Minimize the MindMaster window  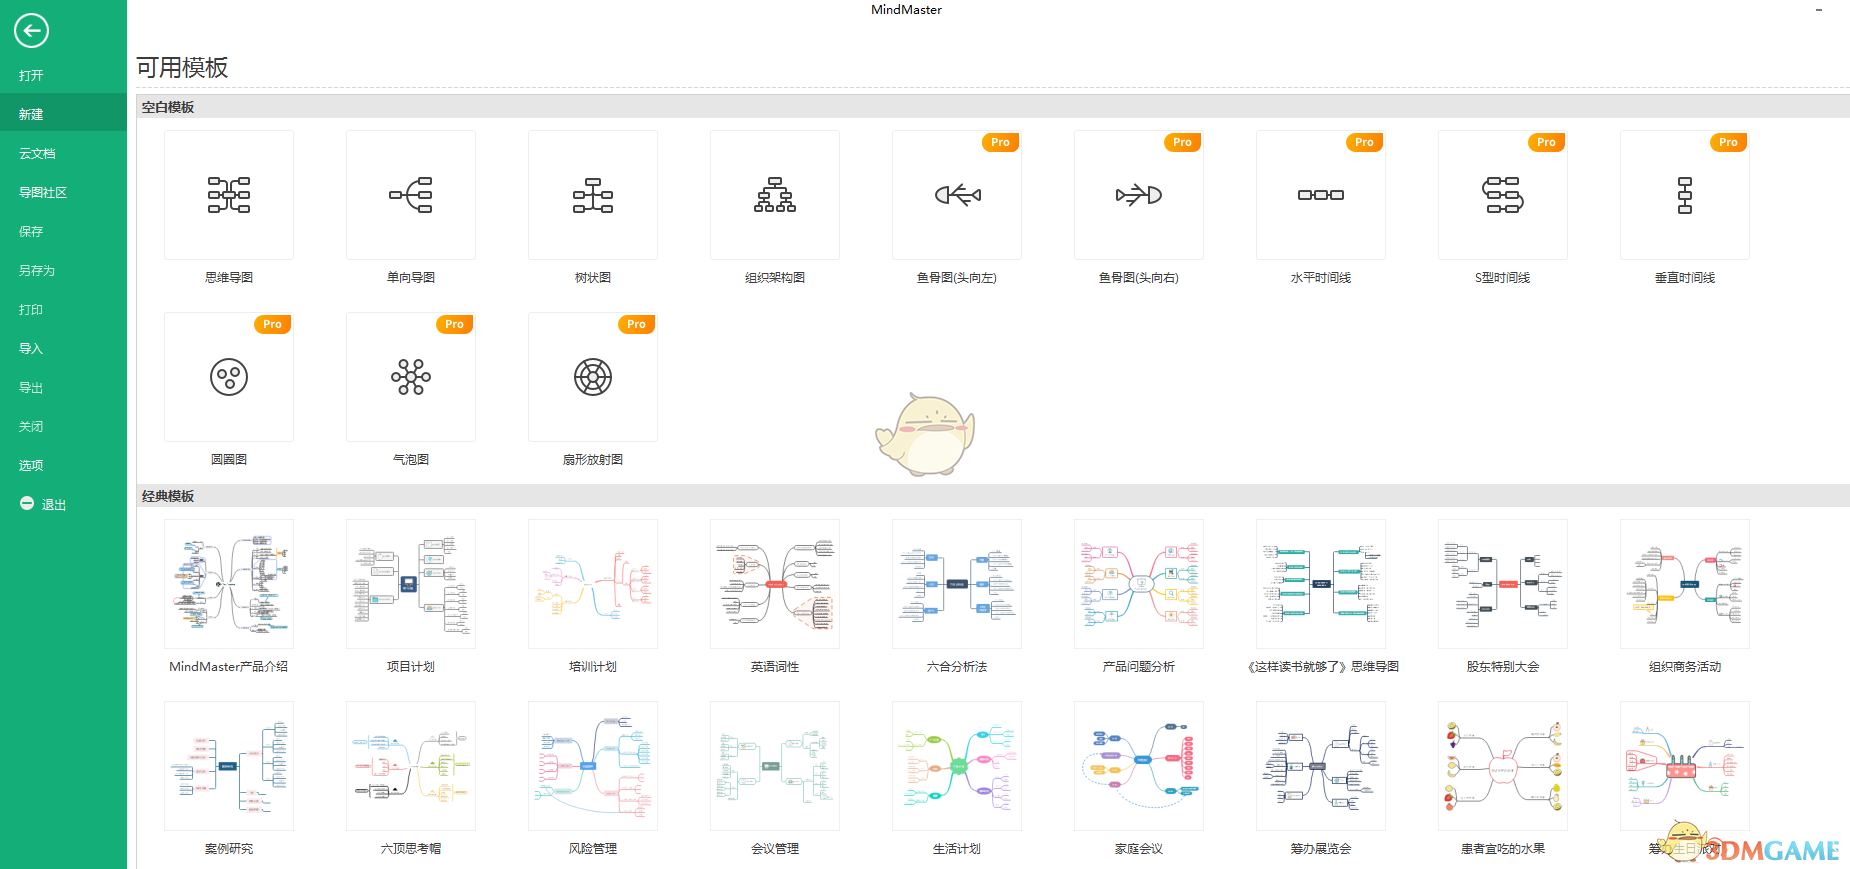(x=1819, y=10)
